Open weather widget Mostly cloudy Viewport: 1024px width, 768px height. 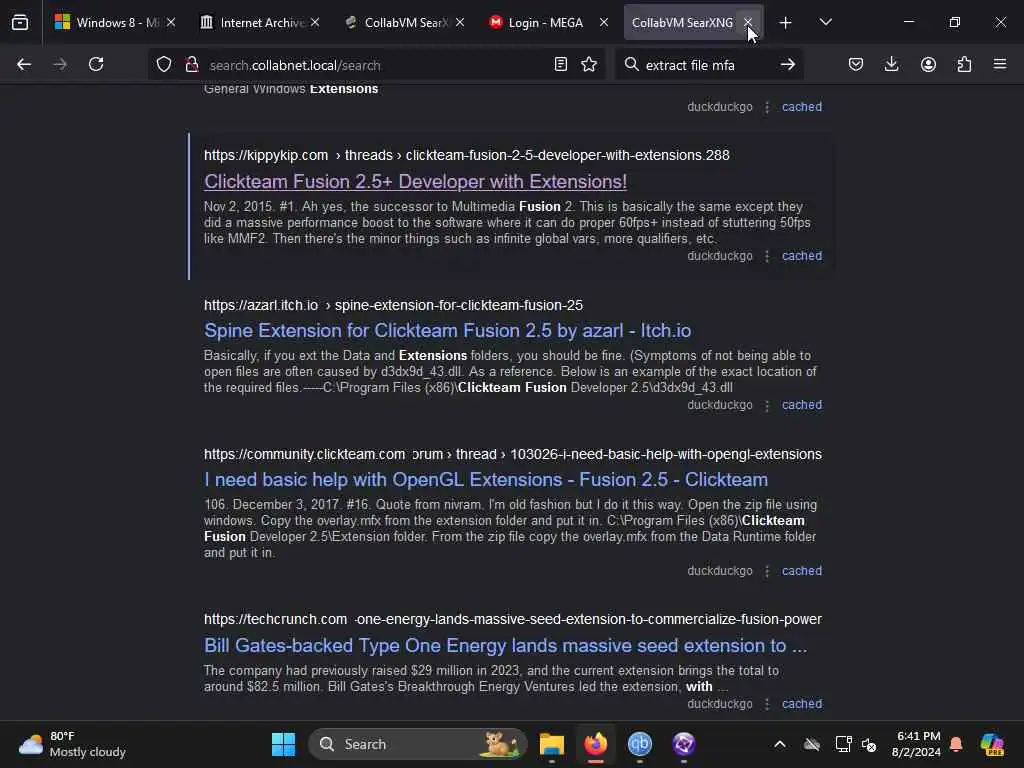coord(72,744)
